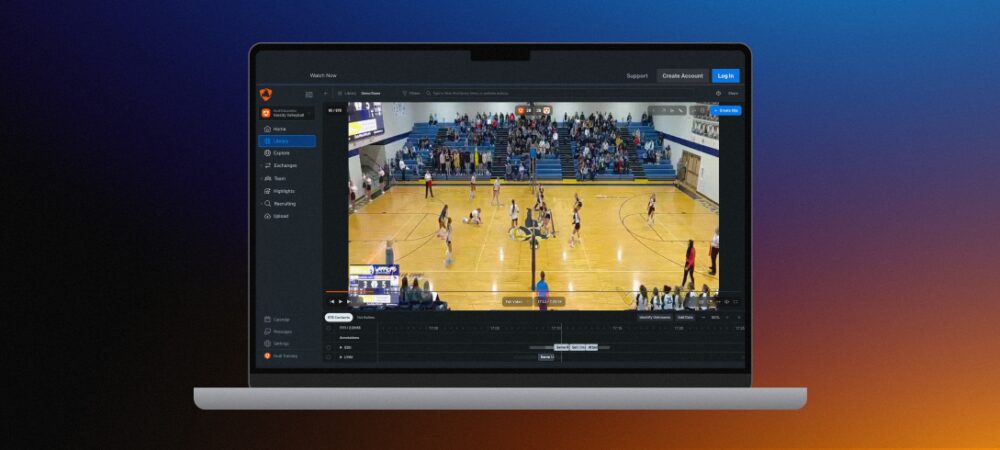
Task: Open the team switcher for Varsity Volleyball
Action: point(286,113)
